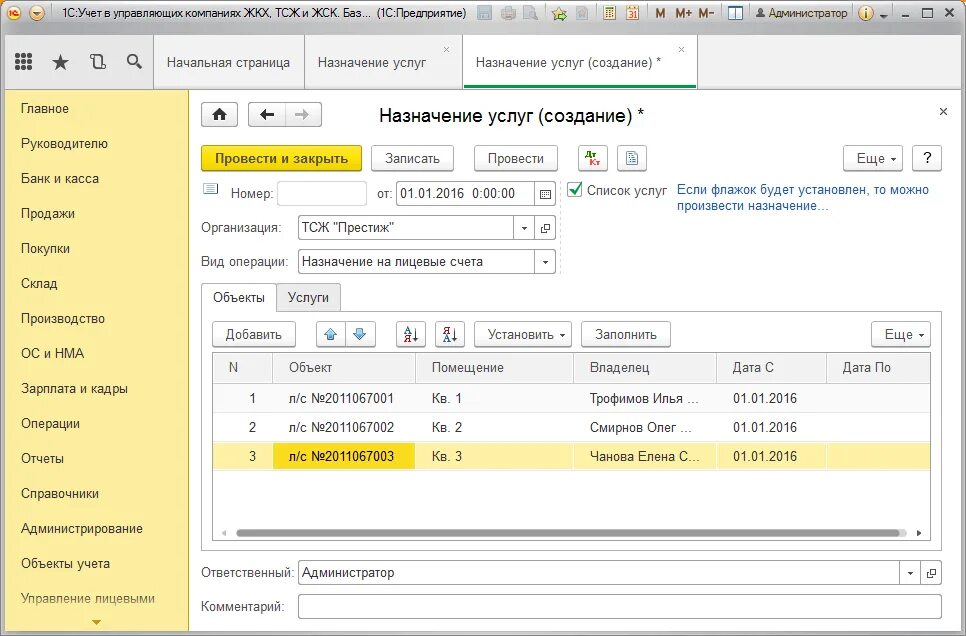Screen dimensions: 966x636
Task: Click the Номер input field
Action: [322, 194]
